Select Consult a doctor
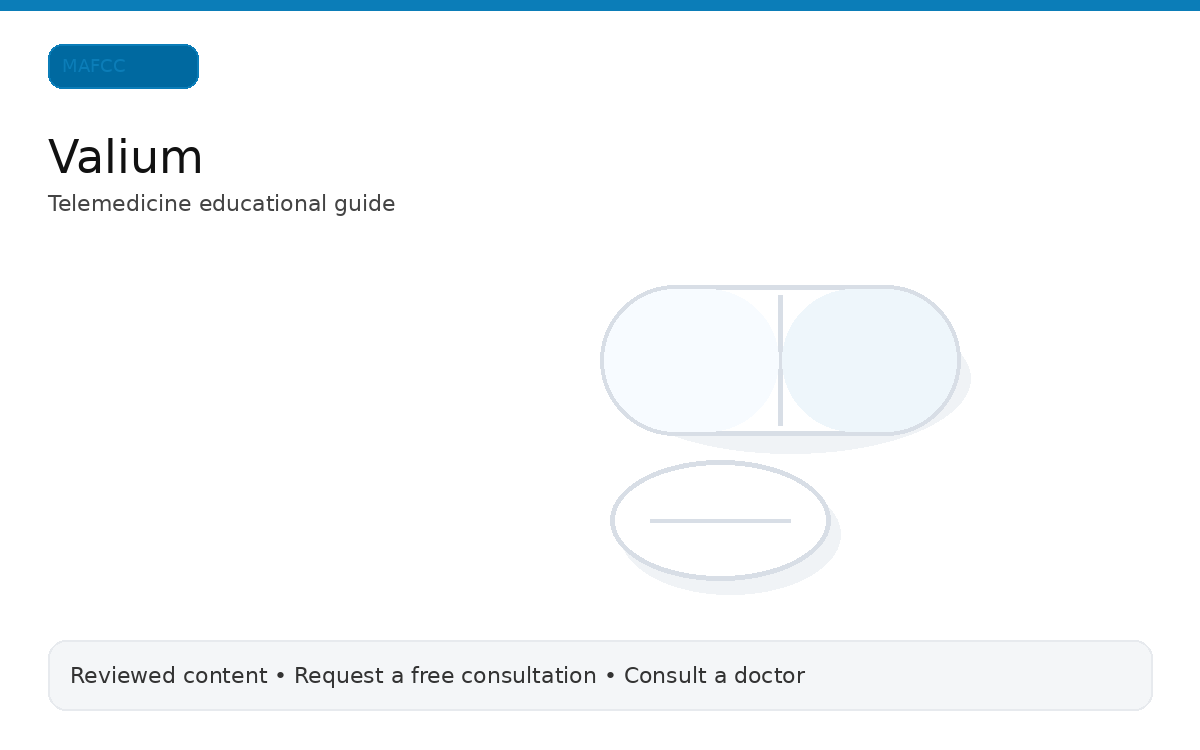1200x750 pixels. [714, 675]
